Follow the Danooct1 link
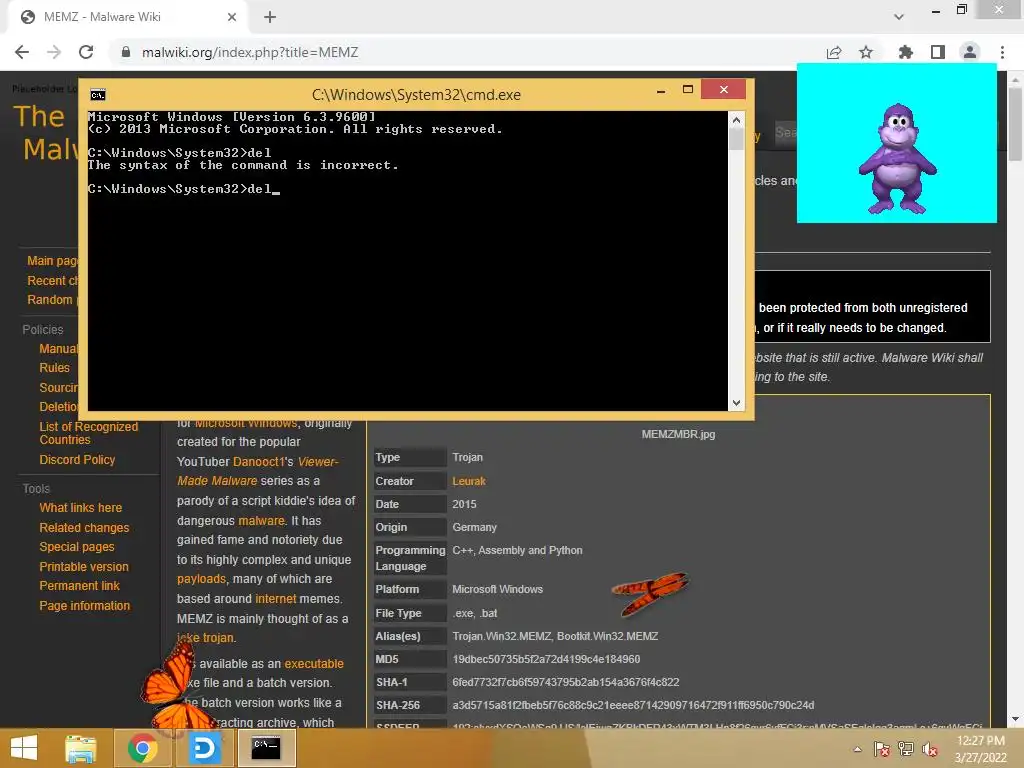1024x768 pixels. click(259, 462)
